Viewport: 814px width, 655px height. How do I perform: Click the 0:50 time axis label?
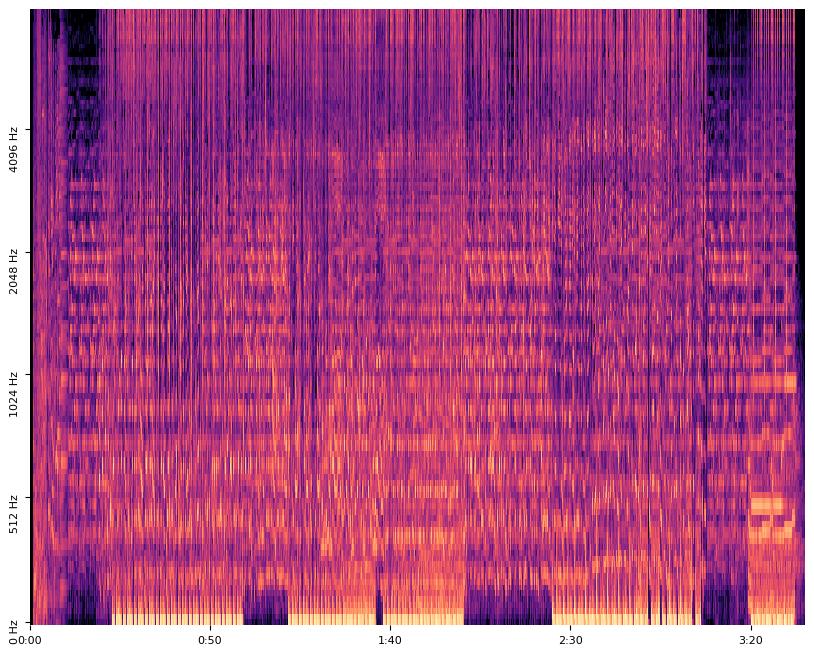click(210, 640)
